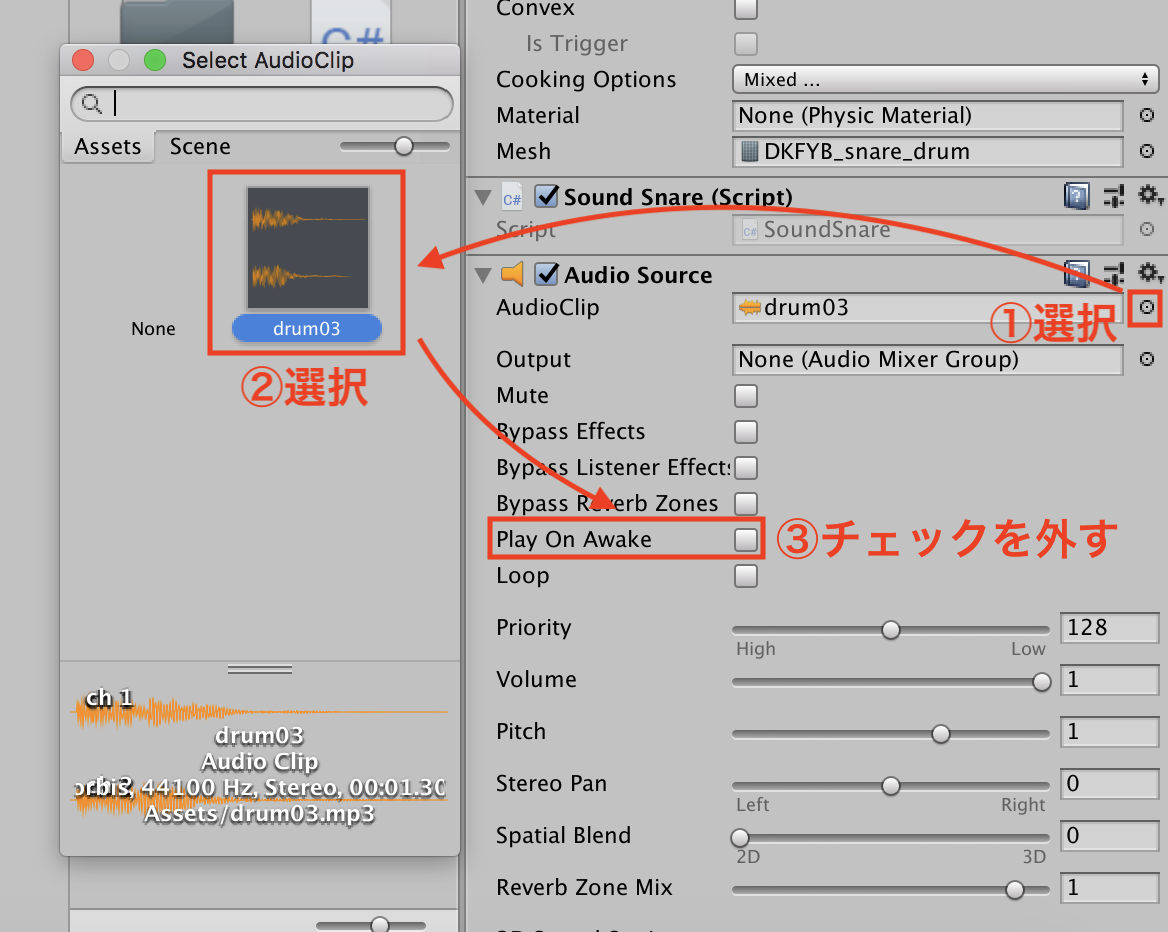Click the speaker icon on Audio Source header
1168x932 pixels.
pyautogui.click(x=511, y=274)
